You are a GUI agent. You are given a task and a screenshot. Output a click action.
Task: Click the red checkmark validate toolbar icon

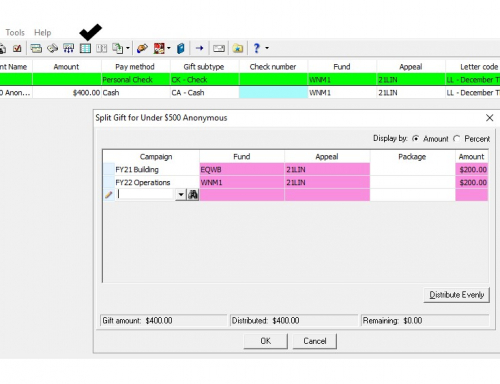[17, 48]
